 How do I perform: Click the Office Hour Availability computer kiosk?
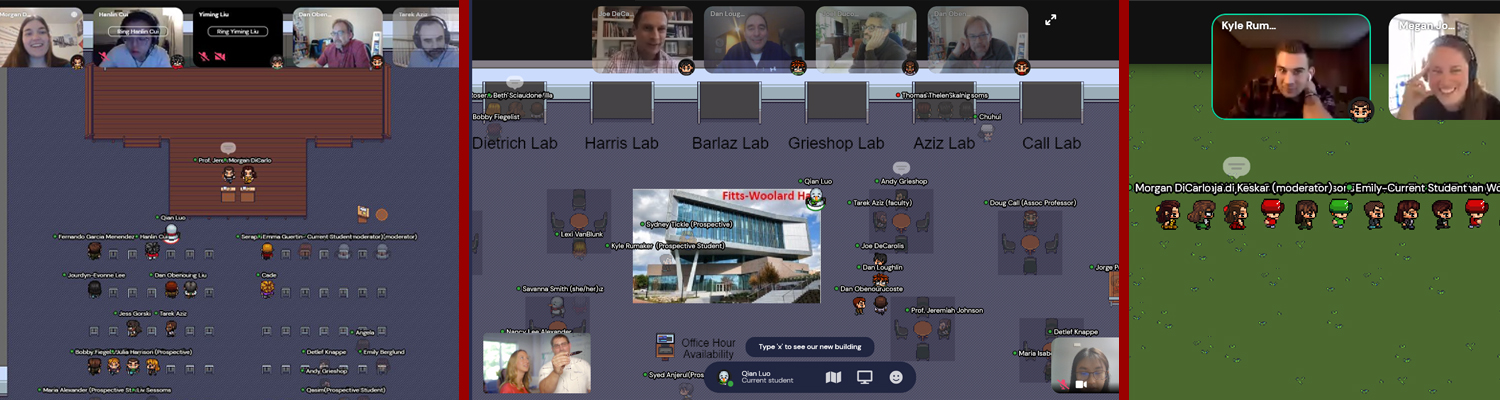(x=665, y=347)
